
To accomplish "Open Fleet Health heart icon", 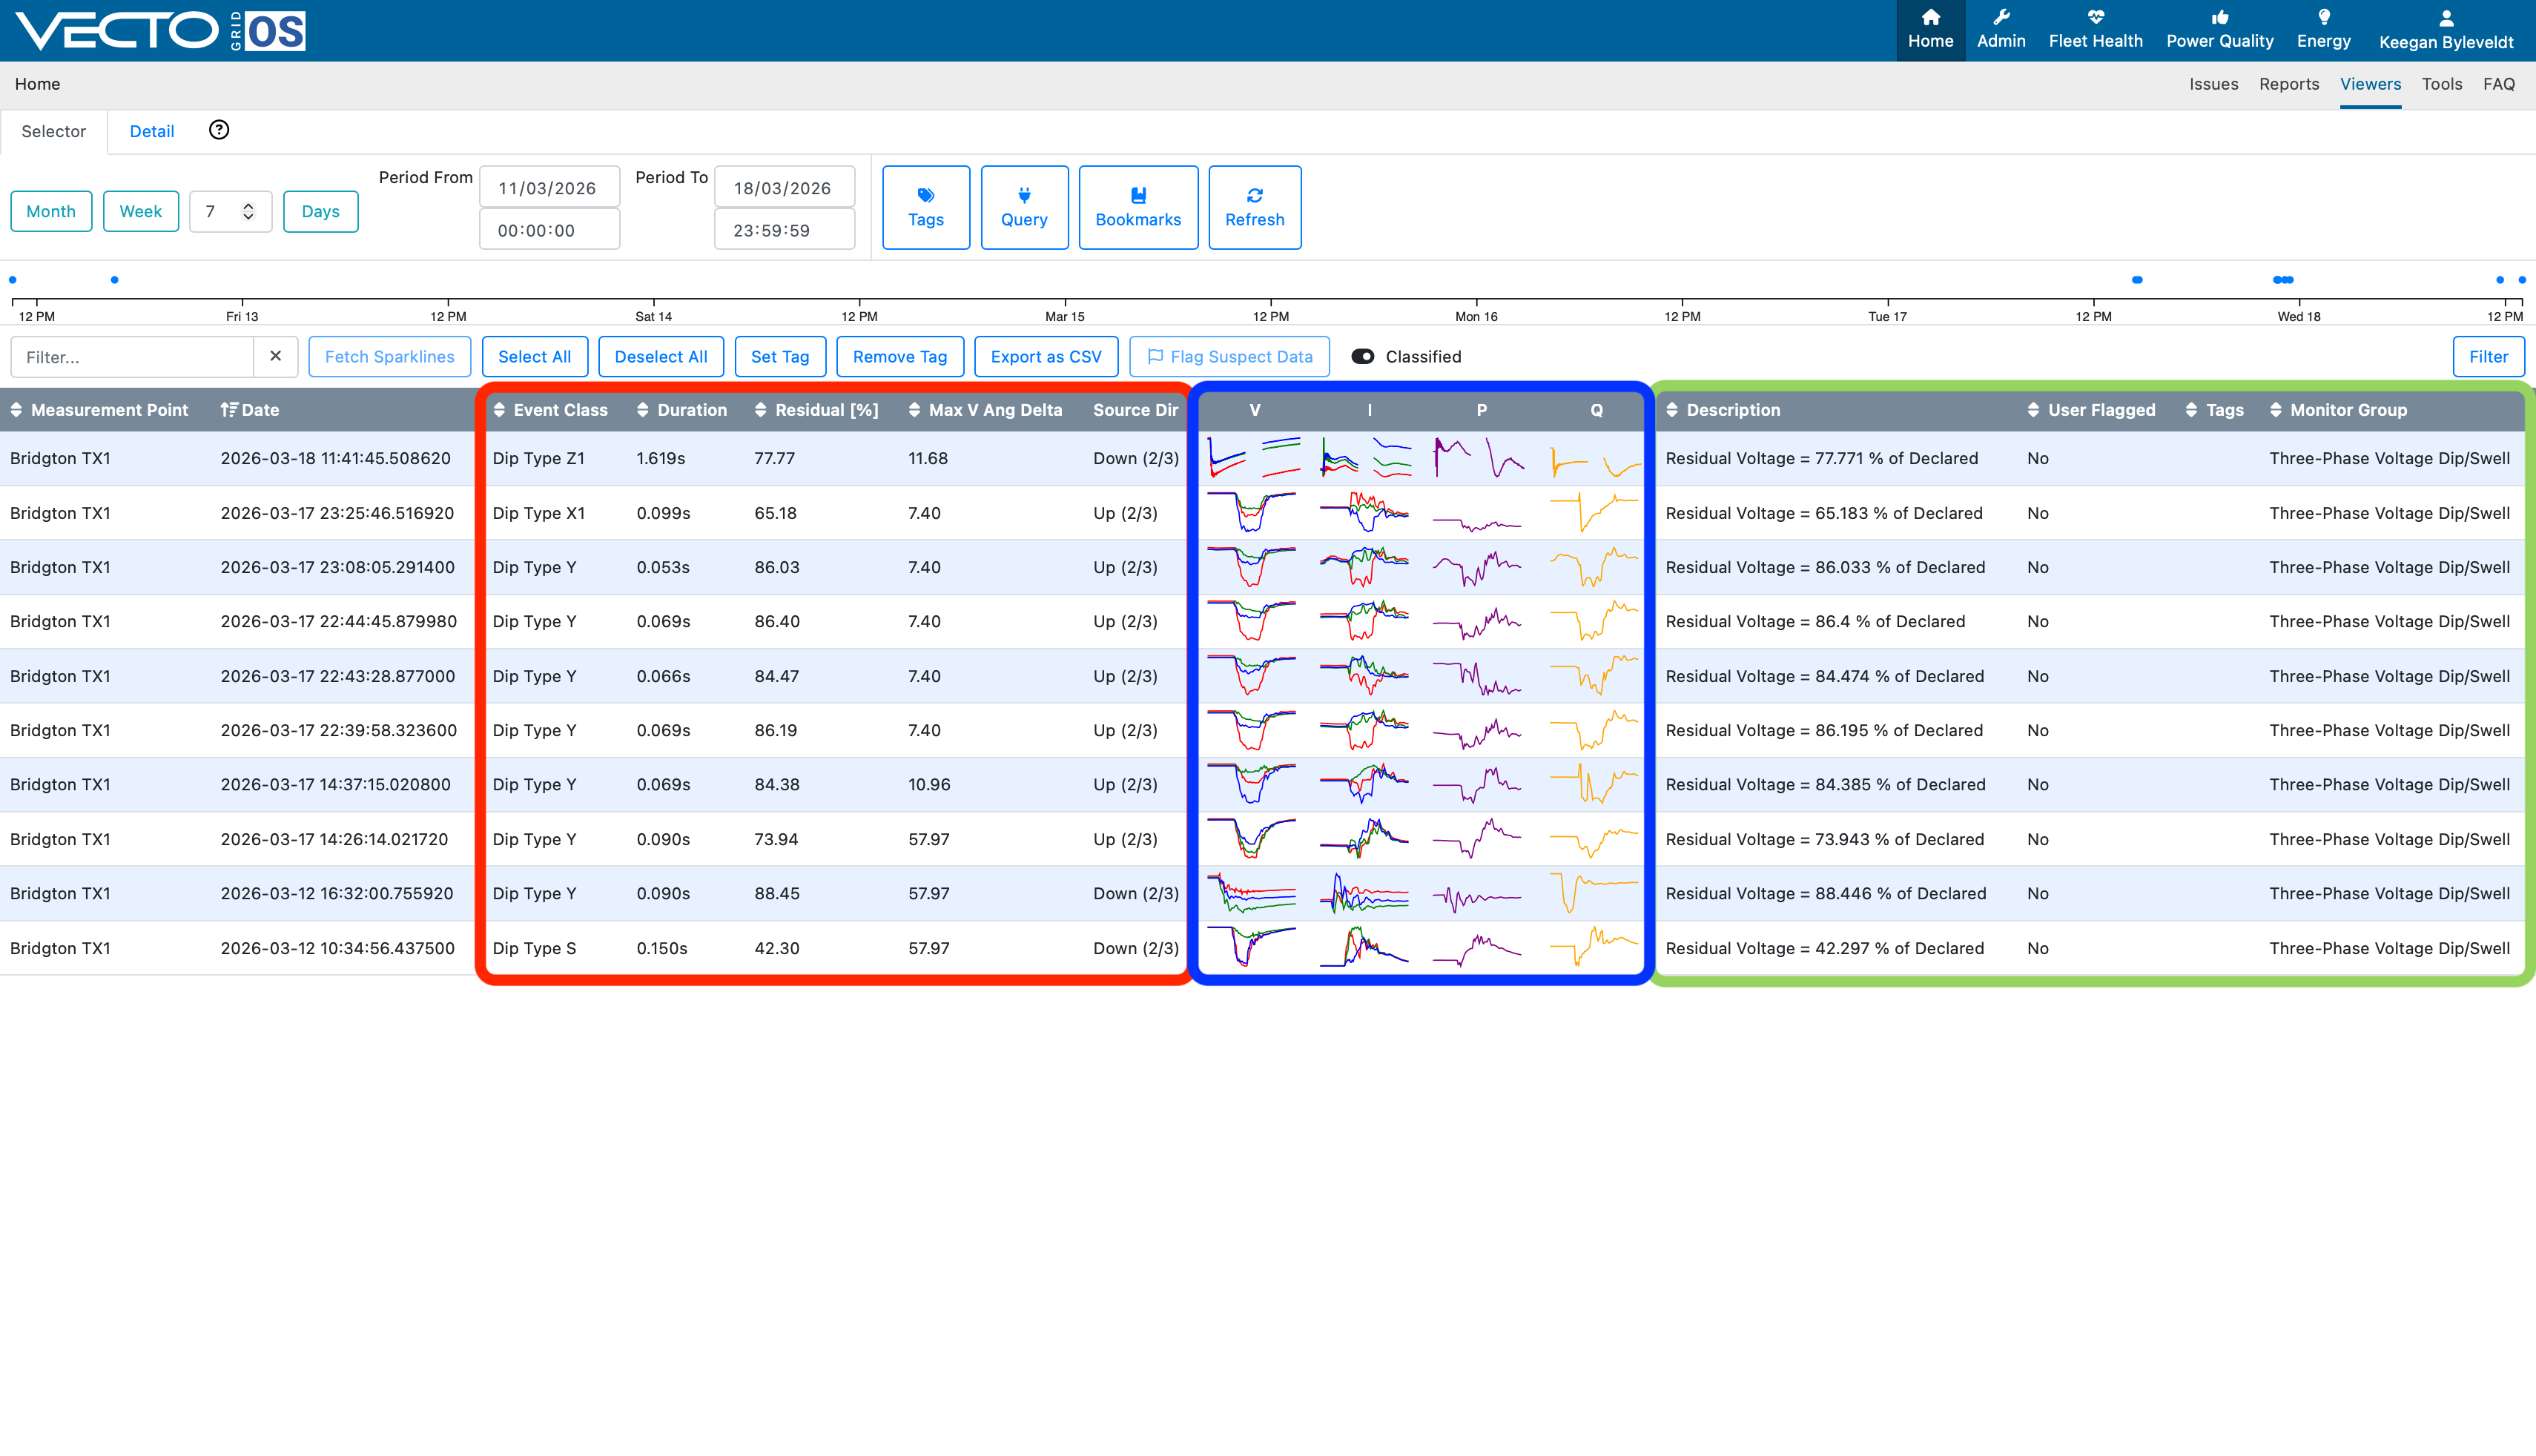I will pos(2095,30).
